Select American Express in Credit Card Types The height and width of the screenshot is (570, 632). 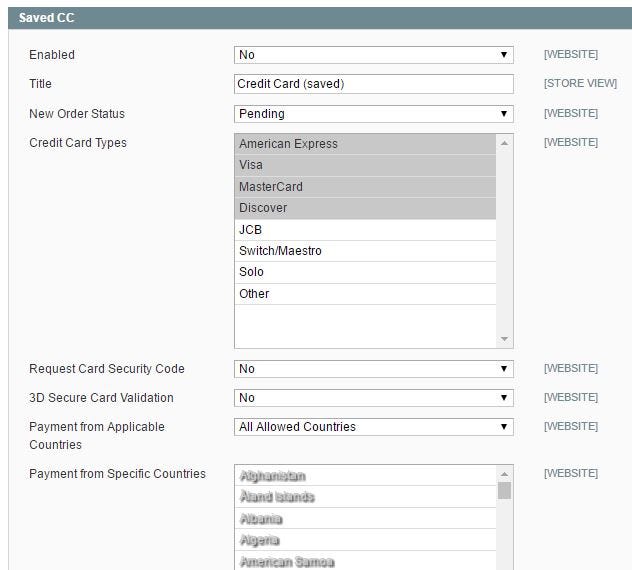coord(365,144)
